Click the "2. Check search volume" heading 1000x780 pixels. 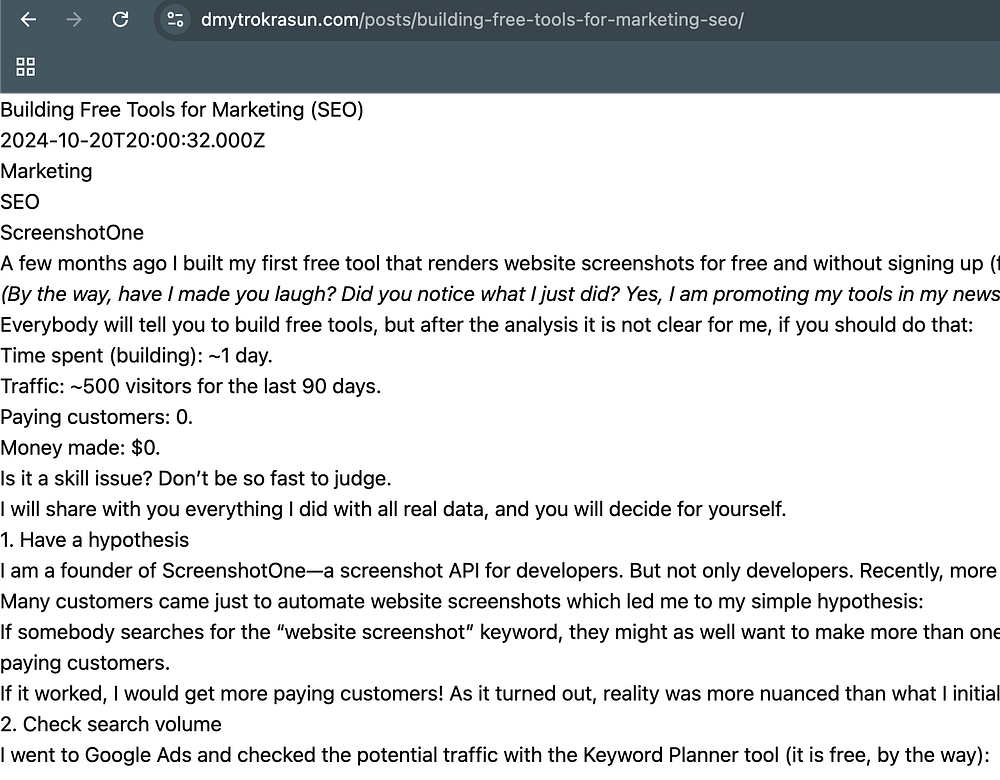[x=111, y=725]
